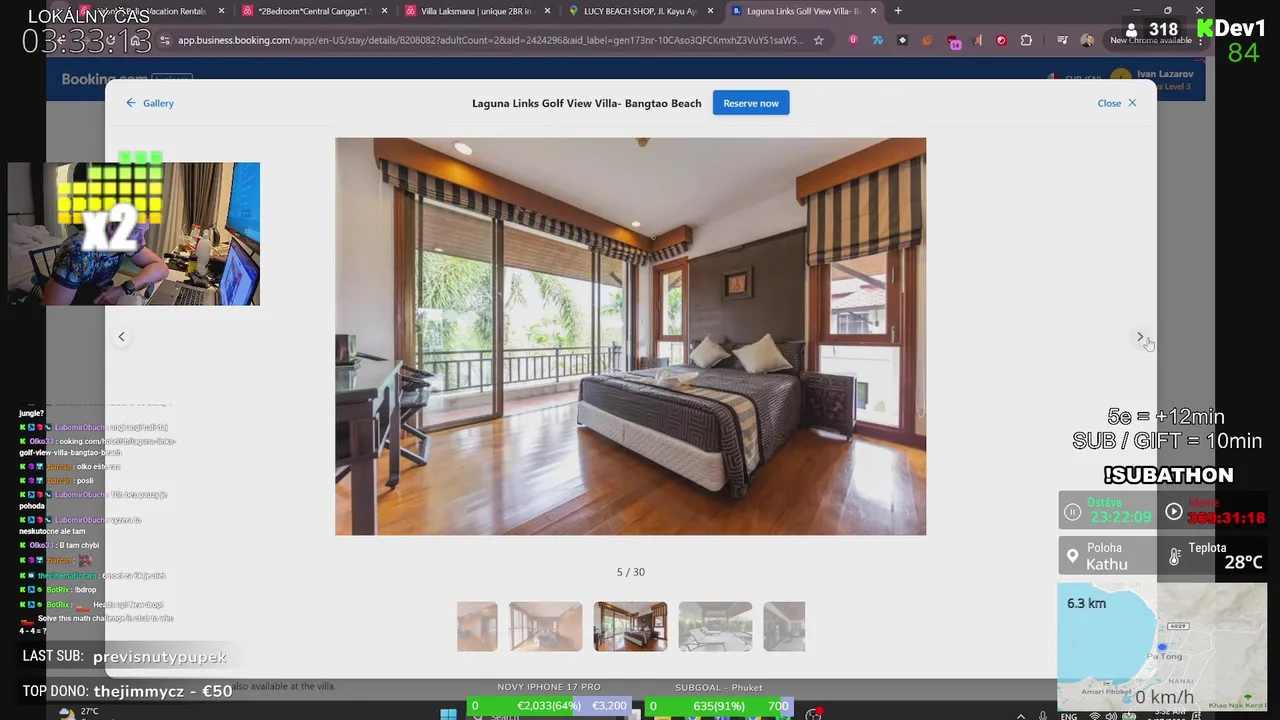The image size is (1280, 720).
Task: Open the Chrome profile avatar
Action: tap(1087, 40)
